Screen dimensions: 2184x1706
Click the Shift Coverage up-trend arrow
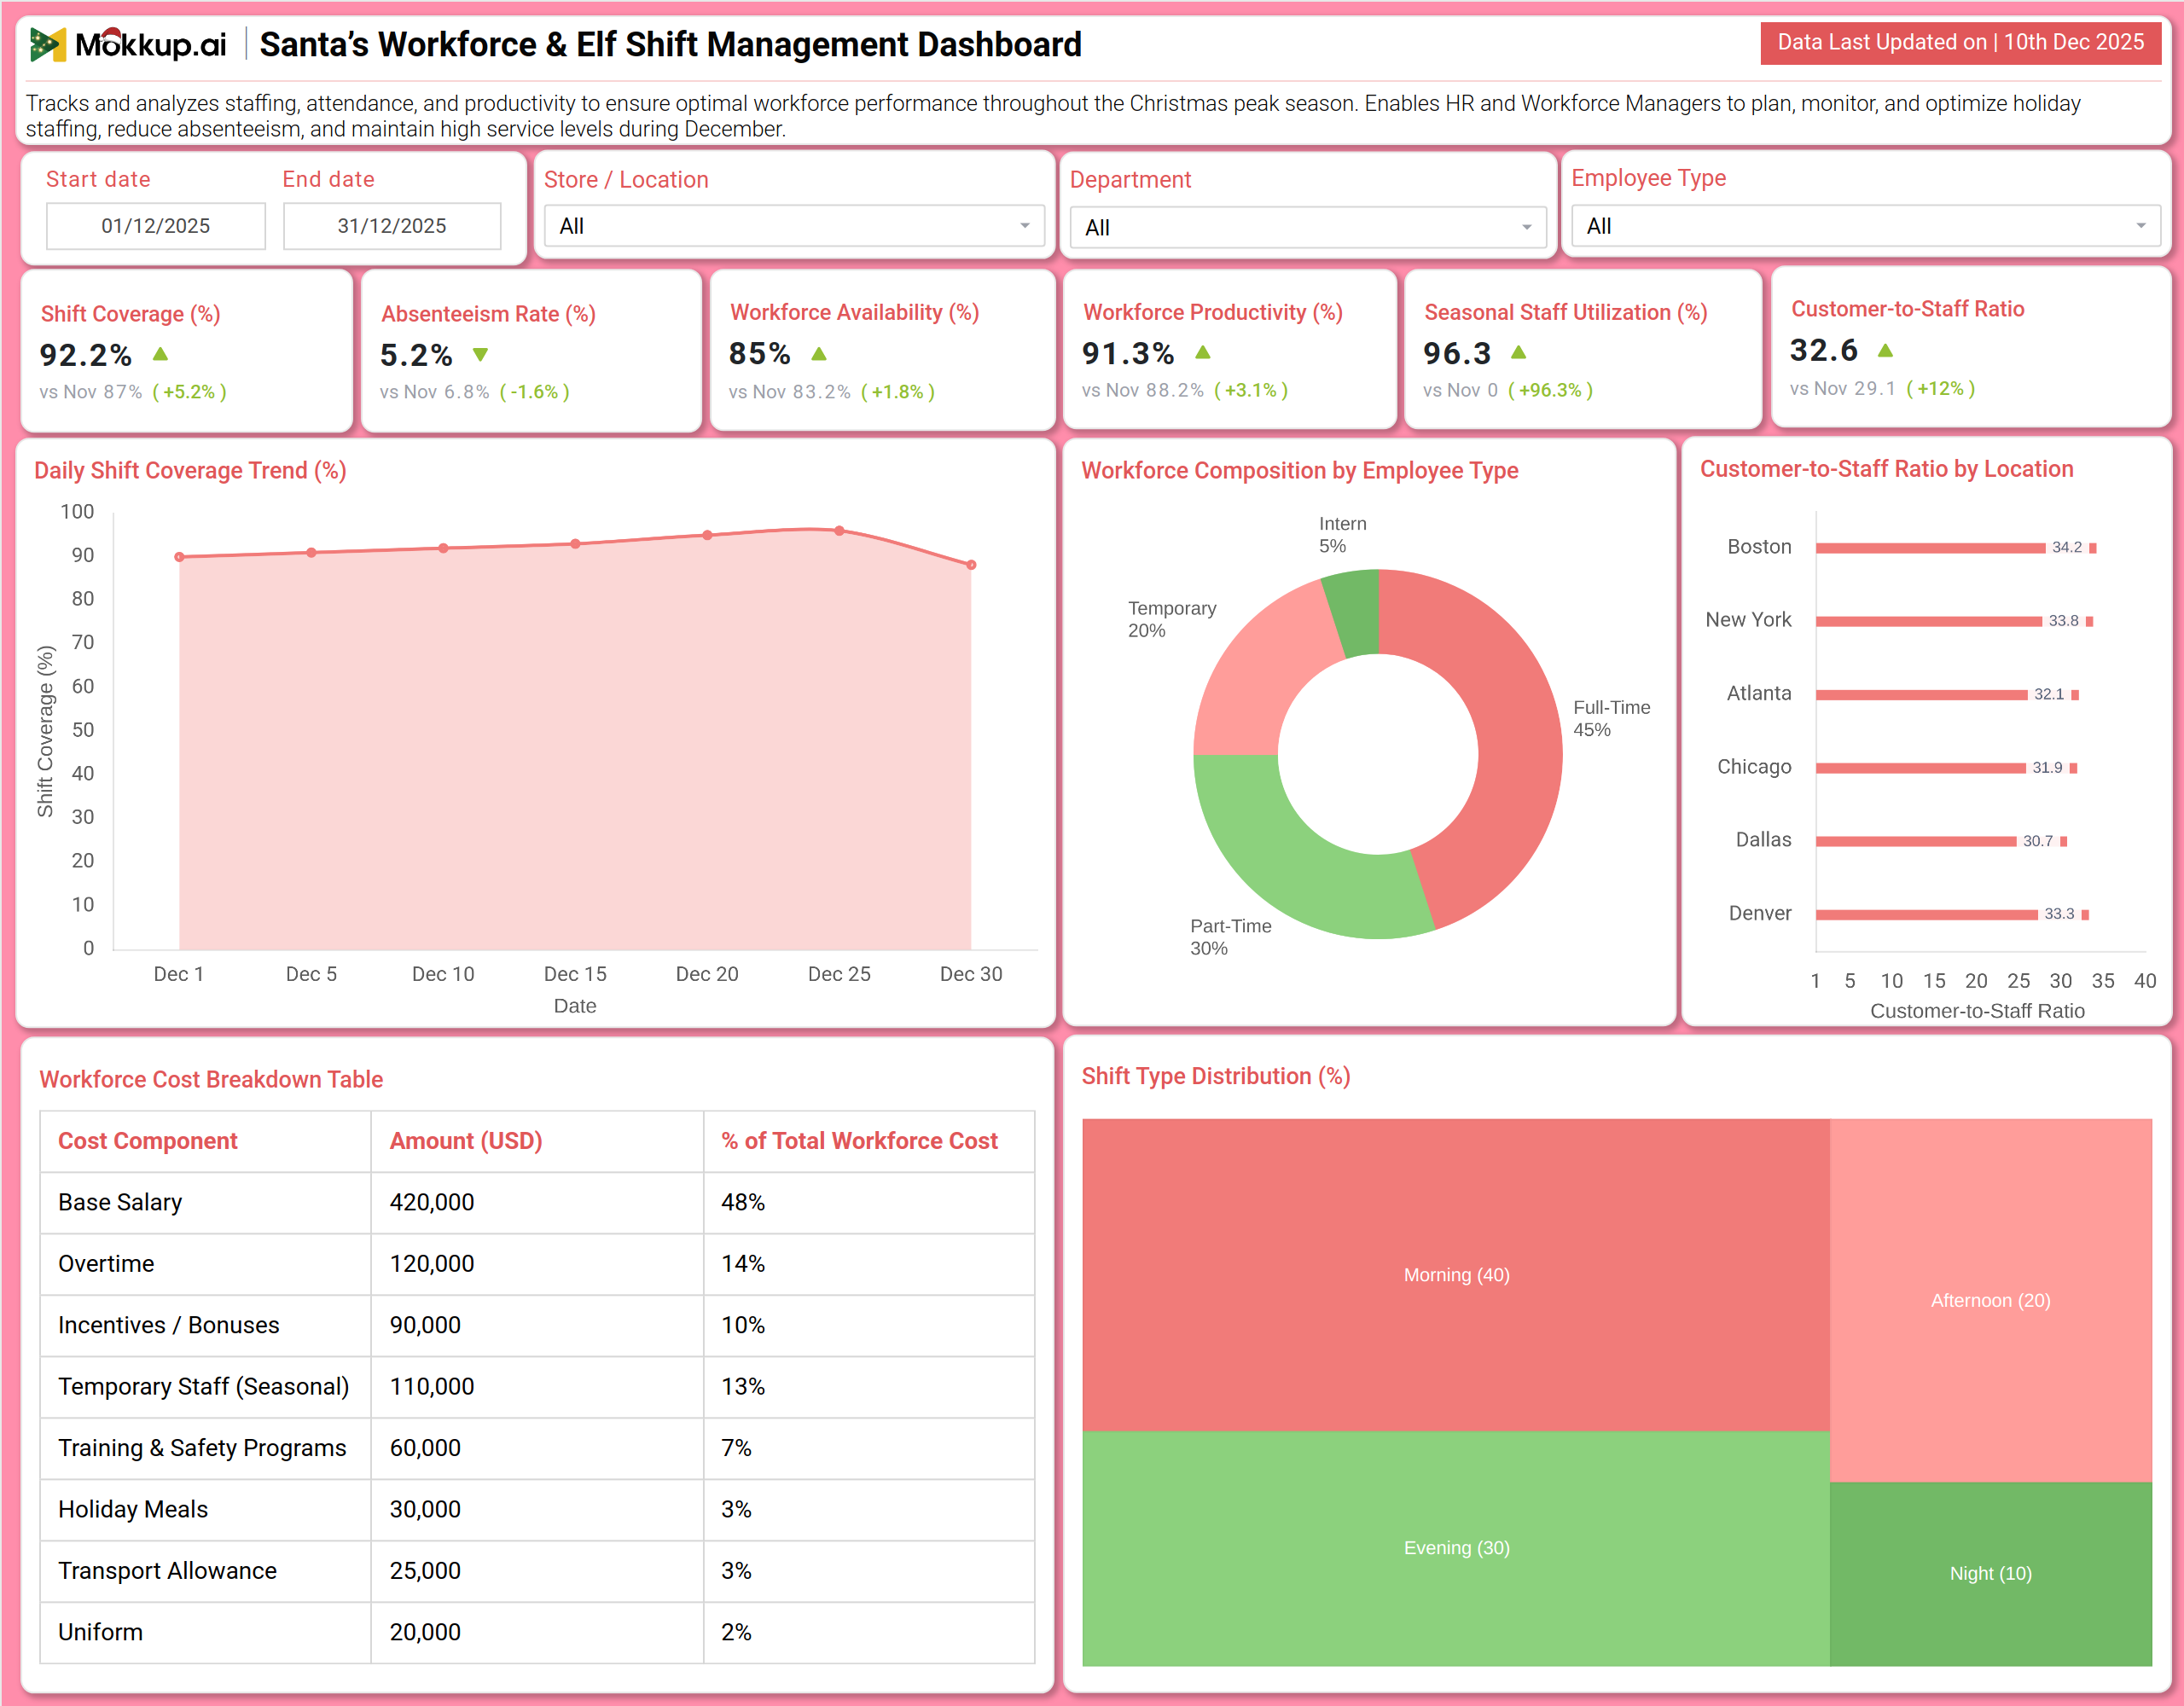click(160, 354)
